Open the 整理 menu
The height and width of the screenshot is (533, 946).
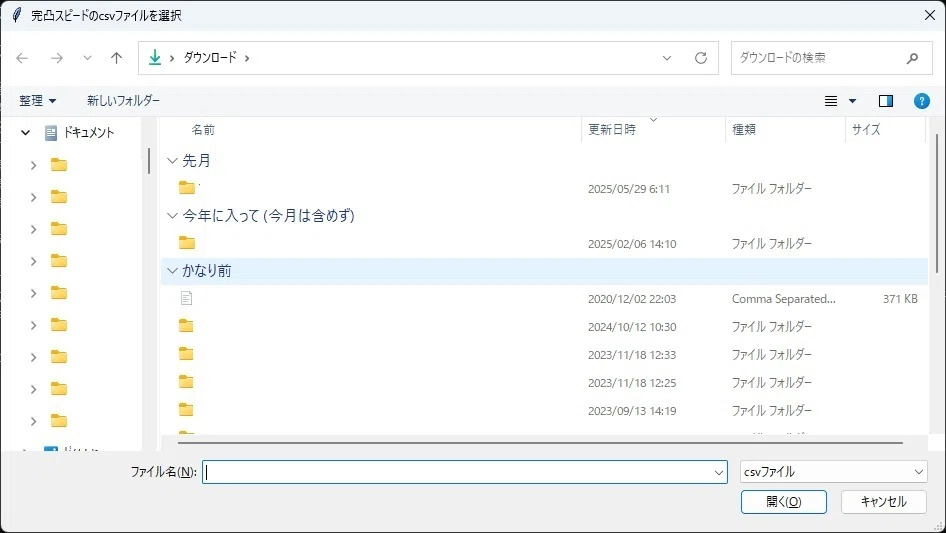37,101
